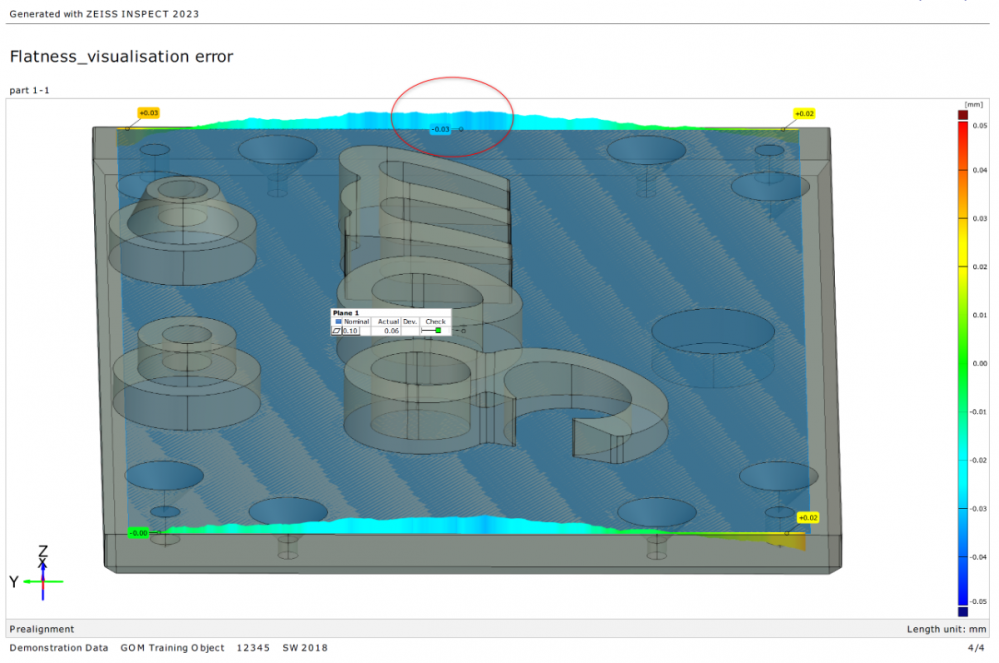
Task: Click the Flatness_visualisation error report title
Action: click(121, 57)
